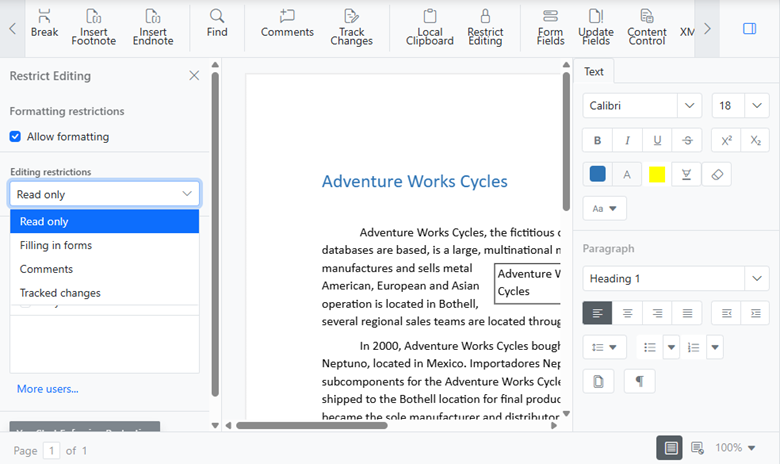Open the change case Aa dropdown
The width and height of the screenshot is (780, 464).
point(604,208)
